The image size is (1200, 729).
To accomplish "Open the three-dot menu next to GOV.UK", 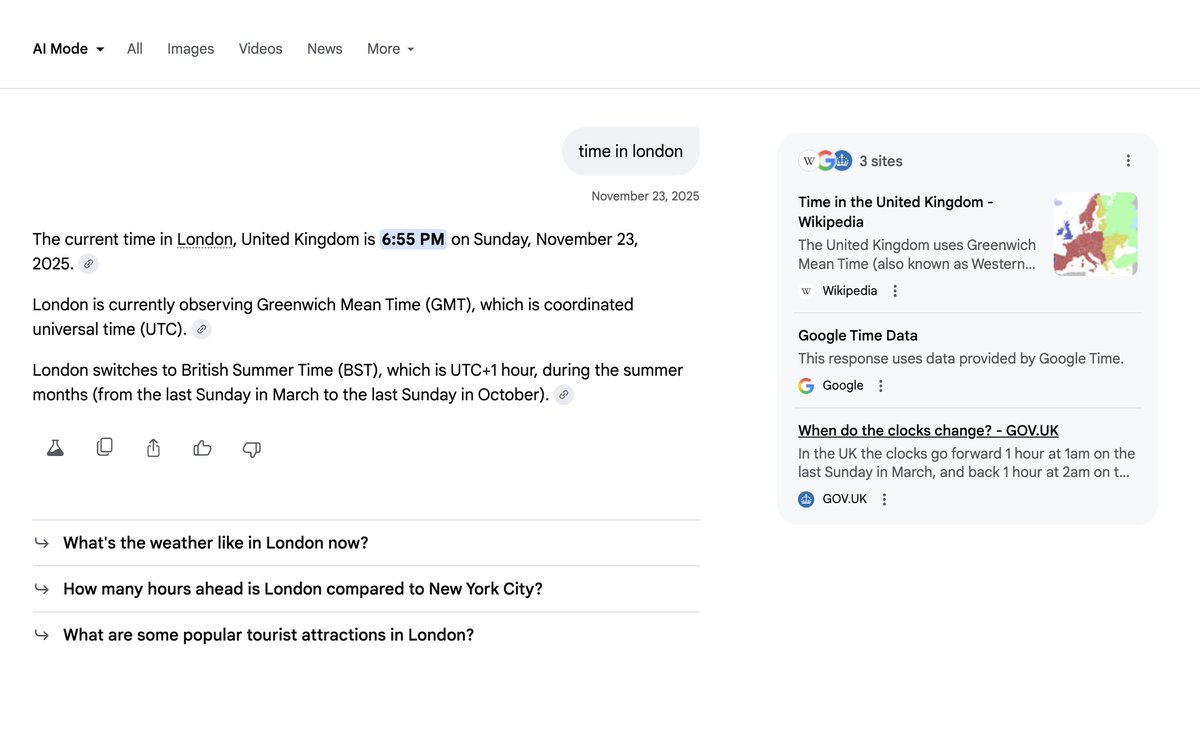I will coord(884,499).
